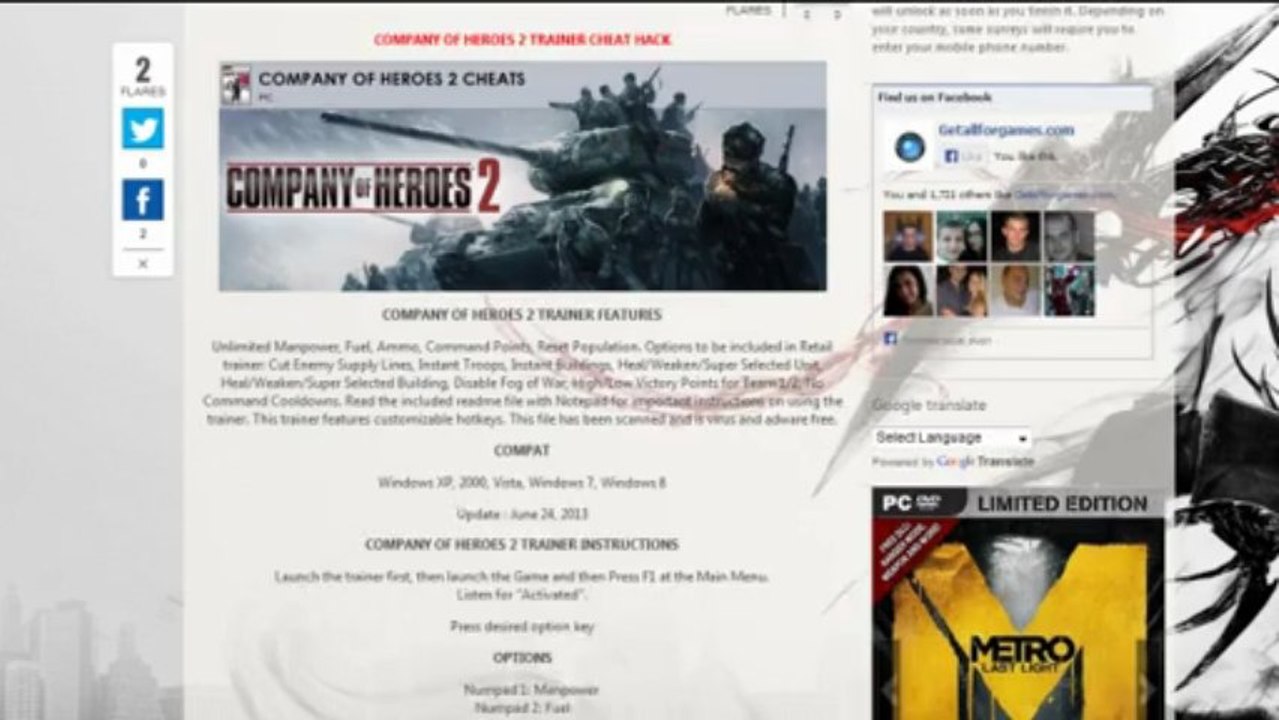Image resolution: width=1279 pixels, height=720 pixels.
Task: Click the Google Translate powered-by link
Action: pos(985,462)
